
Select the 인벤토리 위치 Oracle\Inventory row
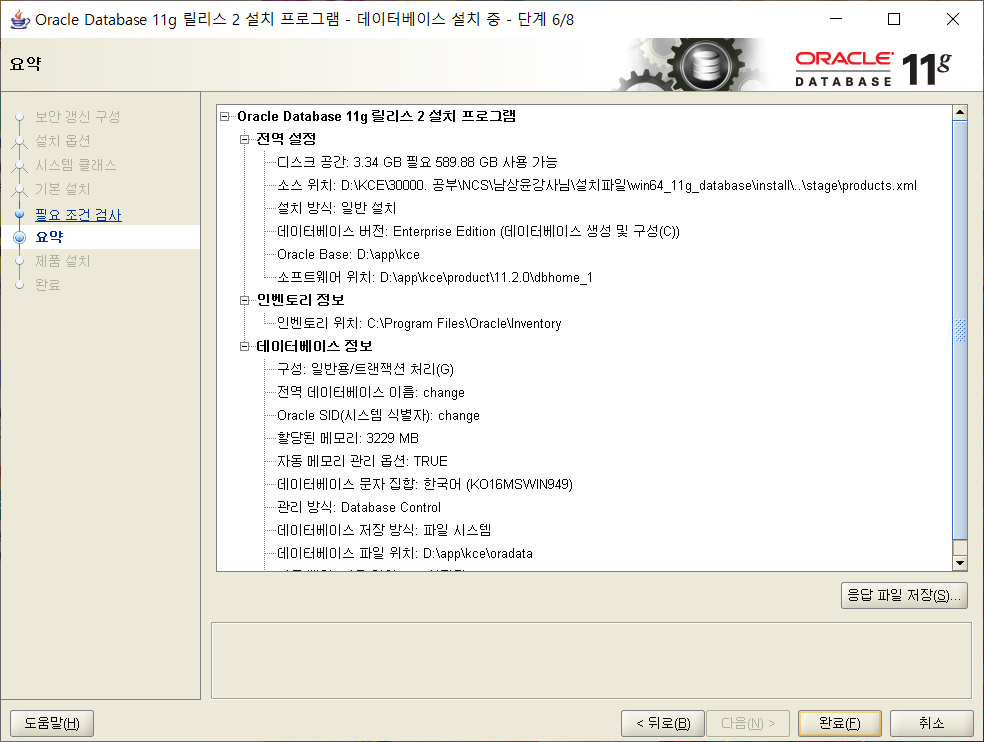point(419,323)
